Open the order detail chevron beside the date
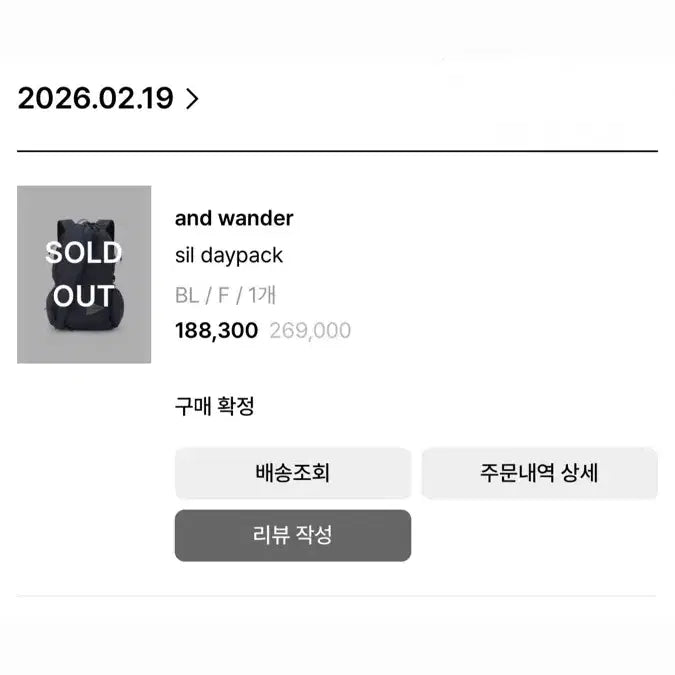This screenshot has height=675, width=675. coord(193,99)
